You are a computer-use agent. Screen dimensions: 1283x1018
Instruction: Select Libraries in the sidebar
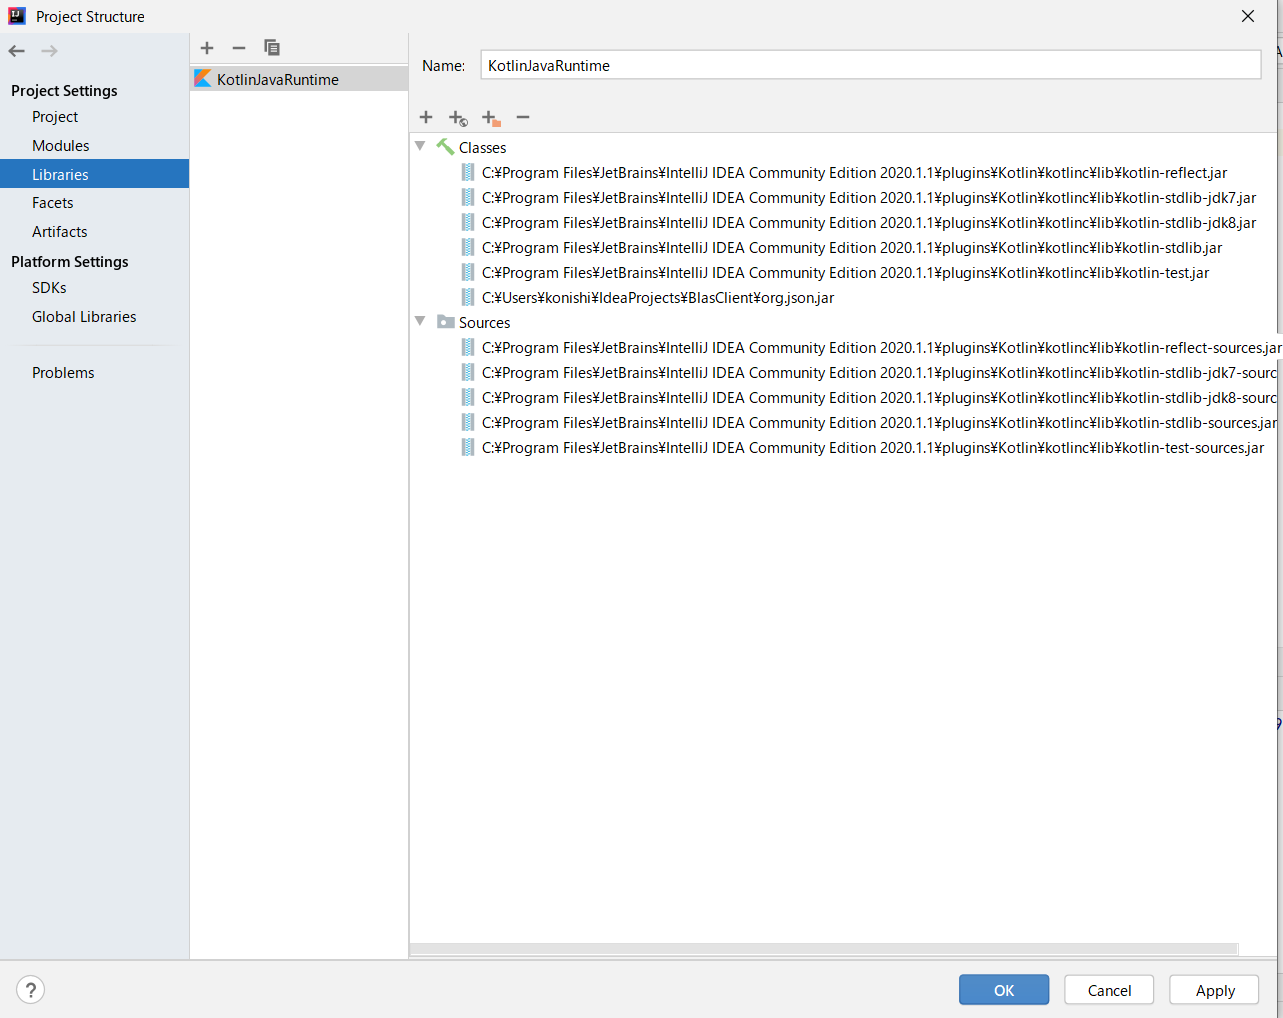[94, 174]
